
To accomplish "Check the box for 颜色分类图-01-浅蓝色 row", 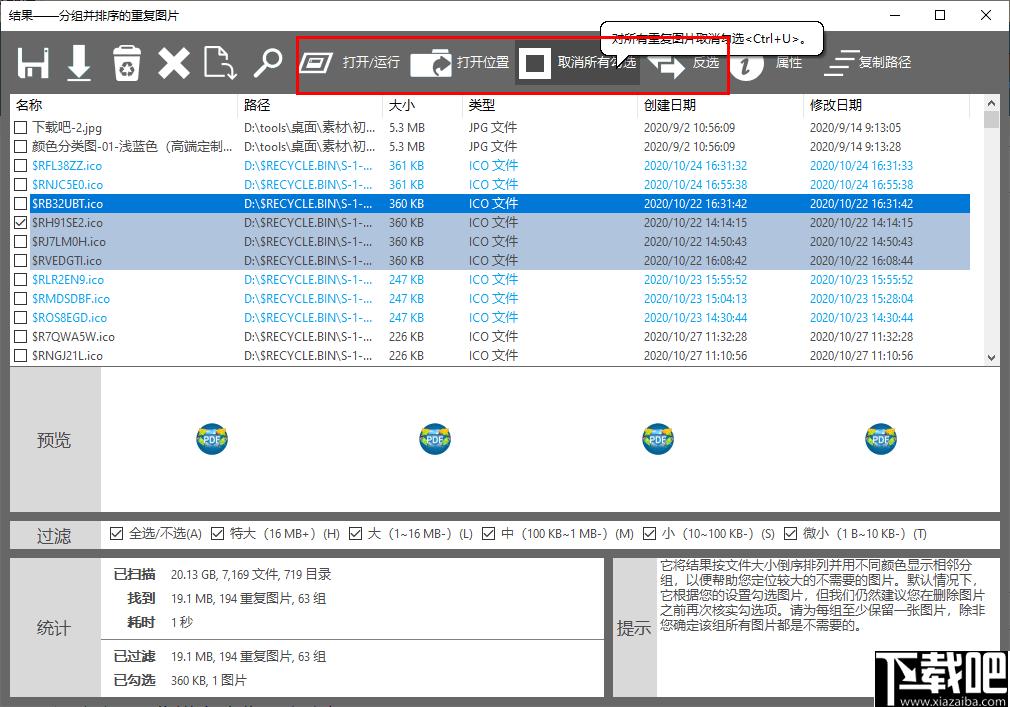I will coord(21,146).
